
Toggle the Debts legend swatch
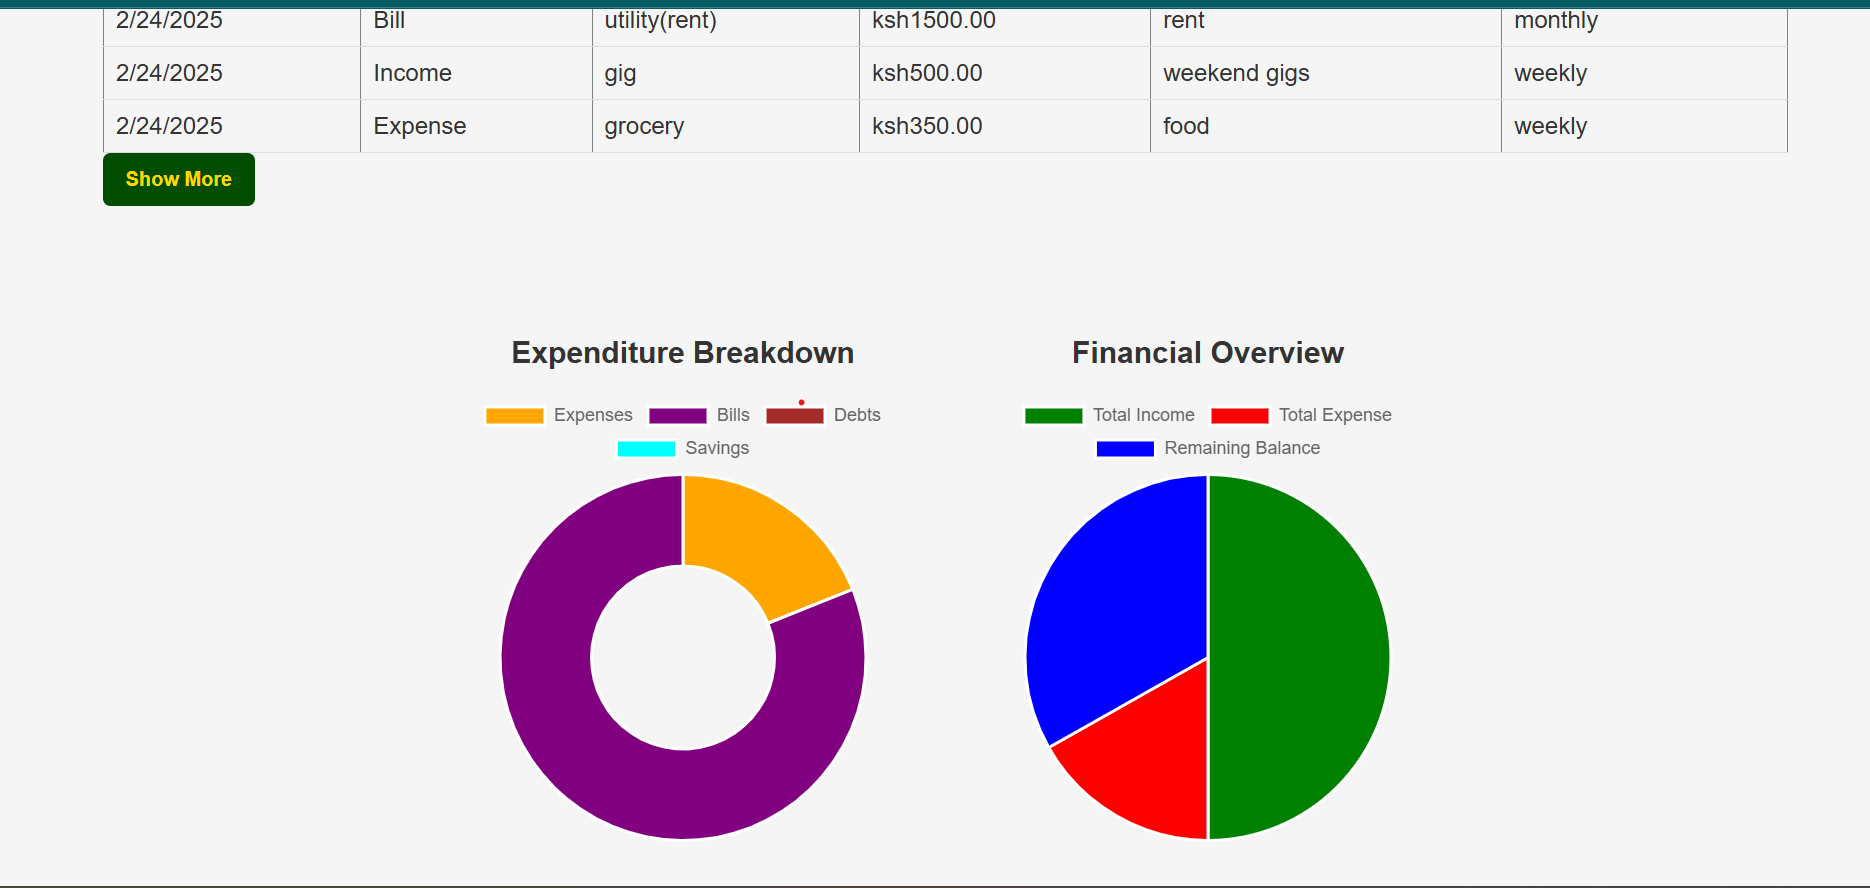coord(795,416)
